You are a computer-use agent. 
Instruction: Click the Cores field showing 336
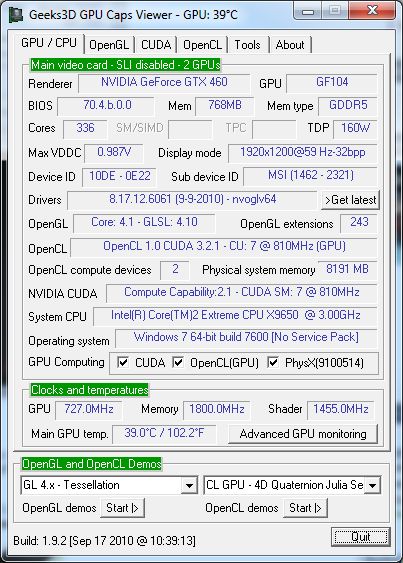click(85, 129)
